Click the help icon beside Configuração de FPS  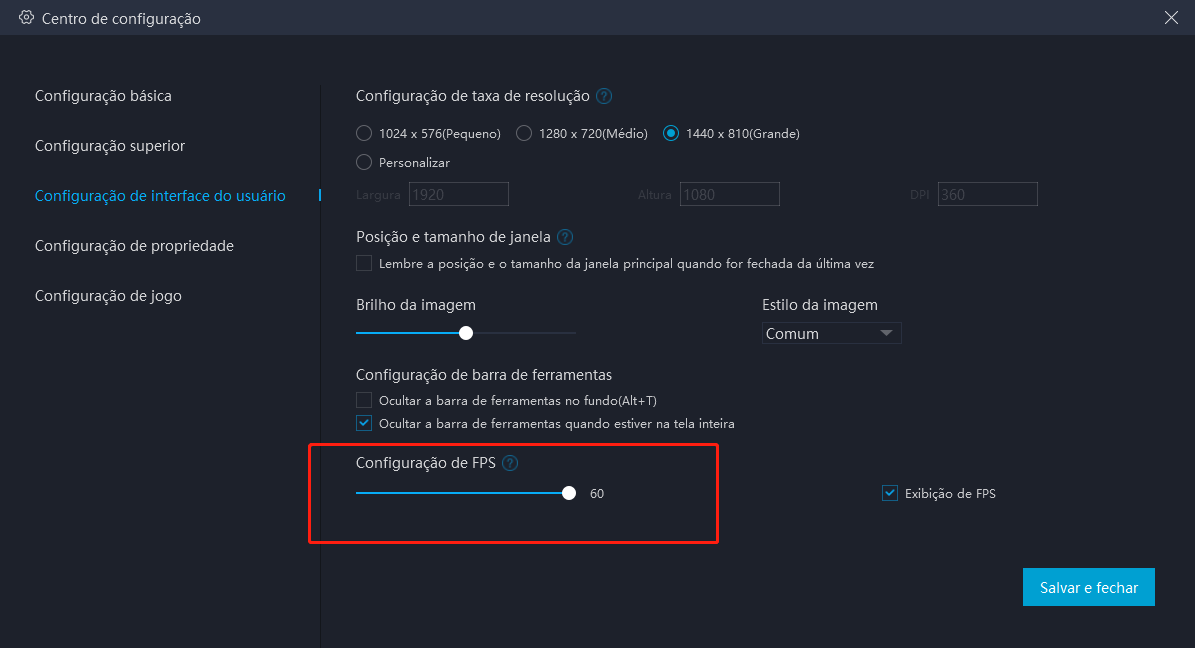pos(510,463)
